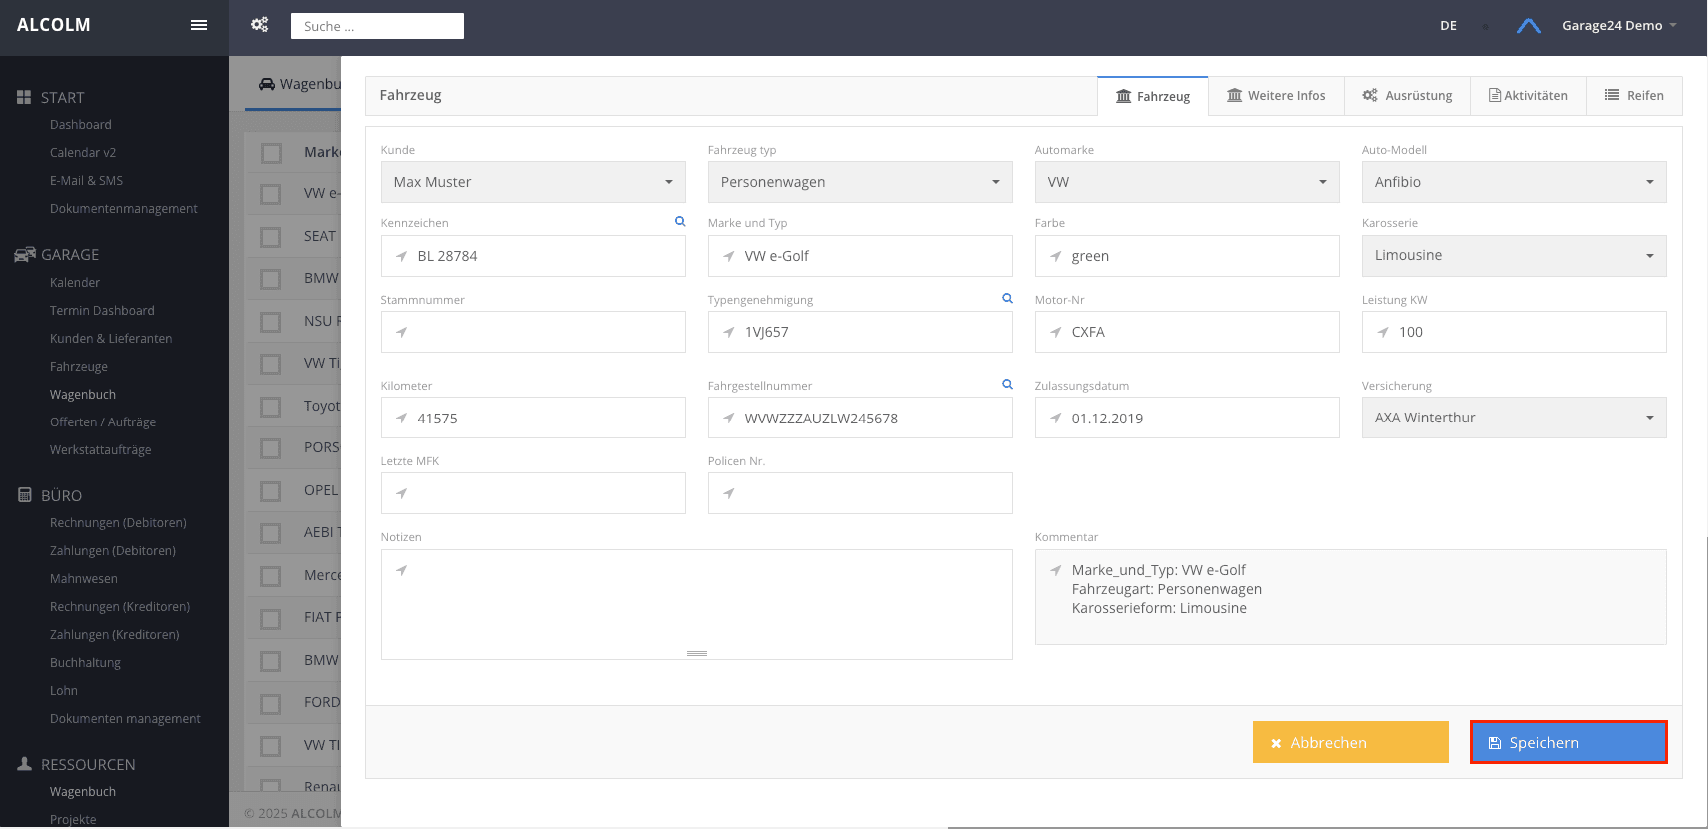
Task: Click into the Kilometer input field
Action: pos(533,418)
